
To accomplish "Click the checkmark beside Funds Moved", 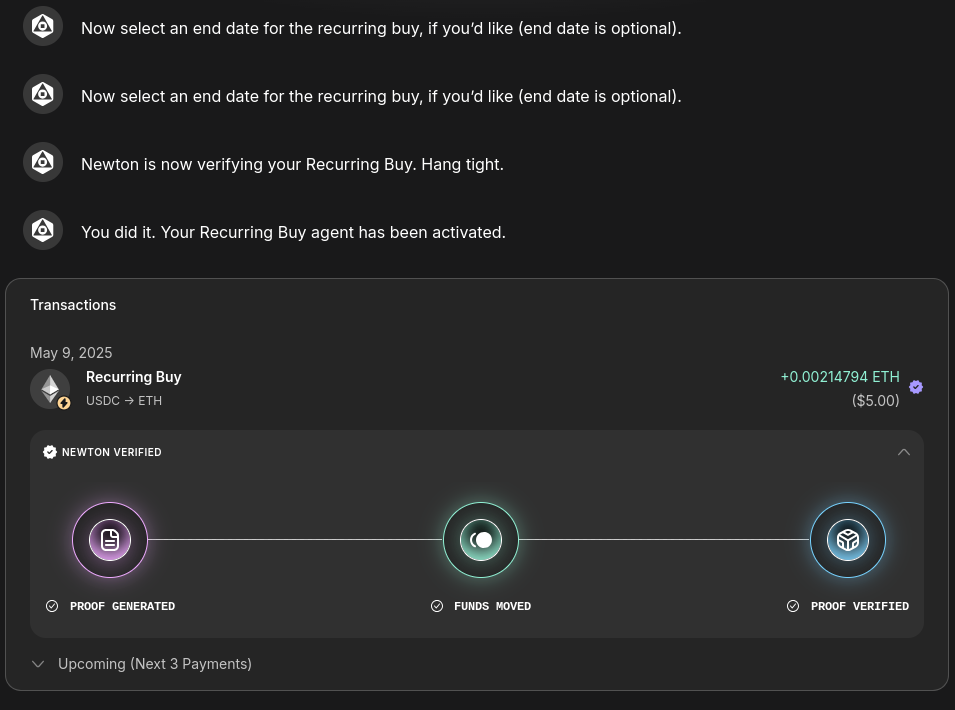I will (x=437, y=605).
